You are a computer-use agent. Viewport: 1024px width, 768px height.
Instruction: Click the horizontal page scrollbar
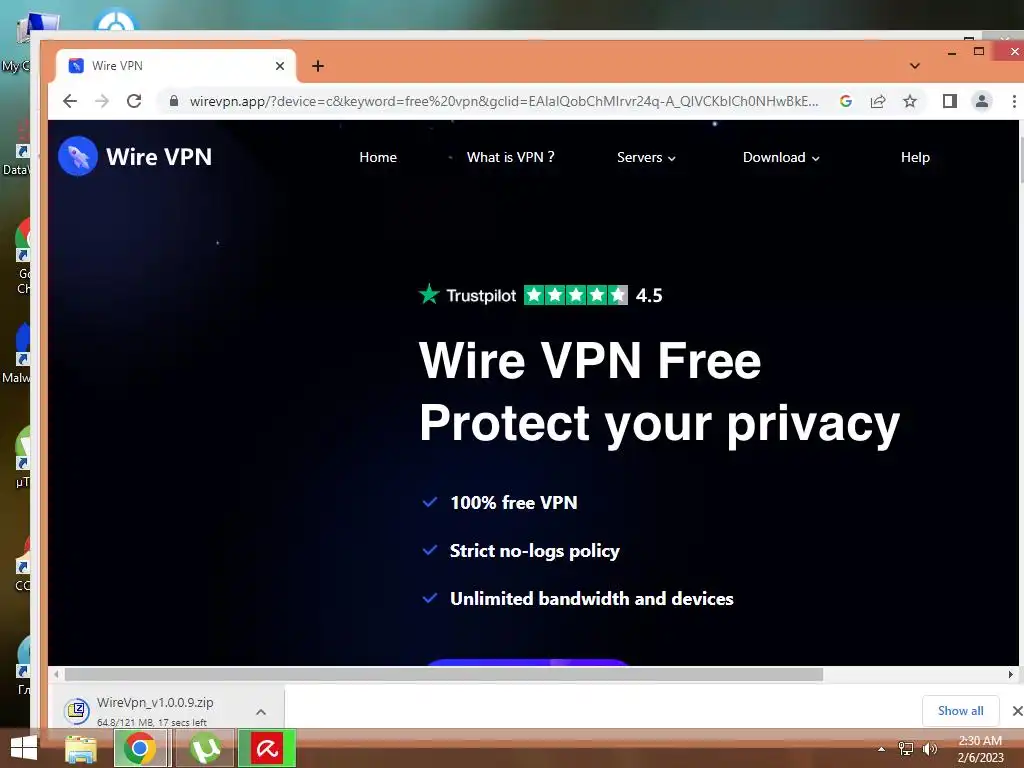coord(444,674)
